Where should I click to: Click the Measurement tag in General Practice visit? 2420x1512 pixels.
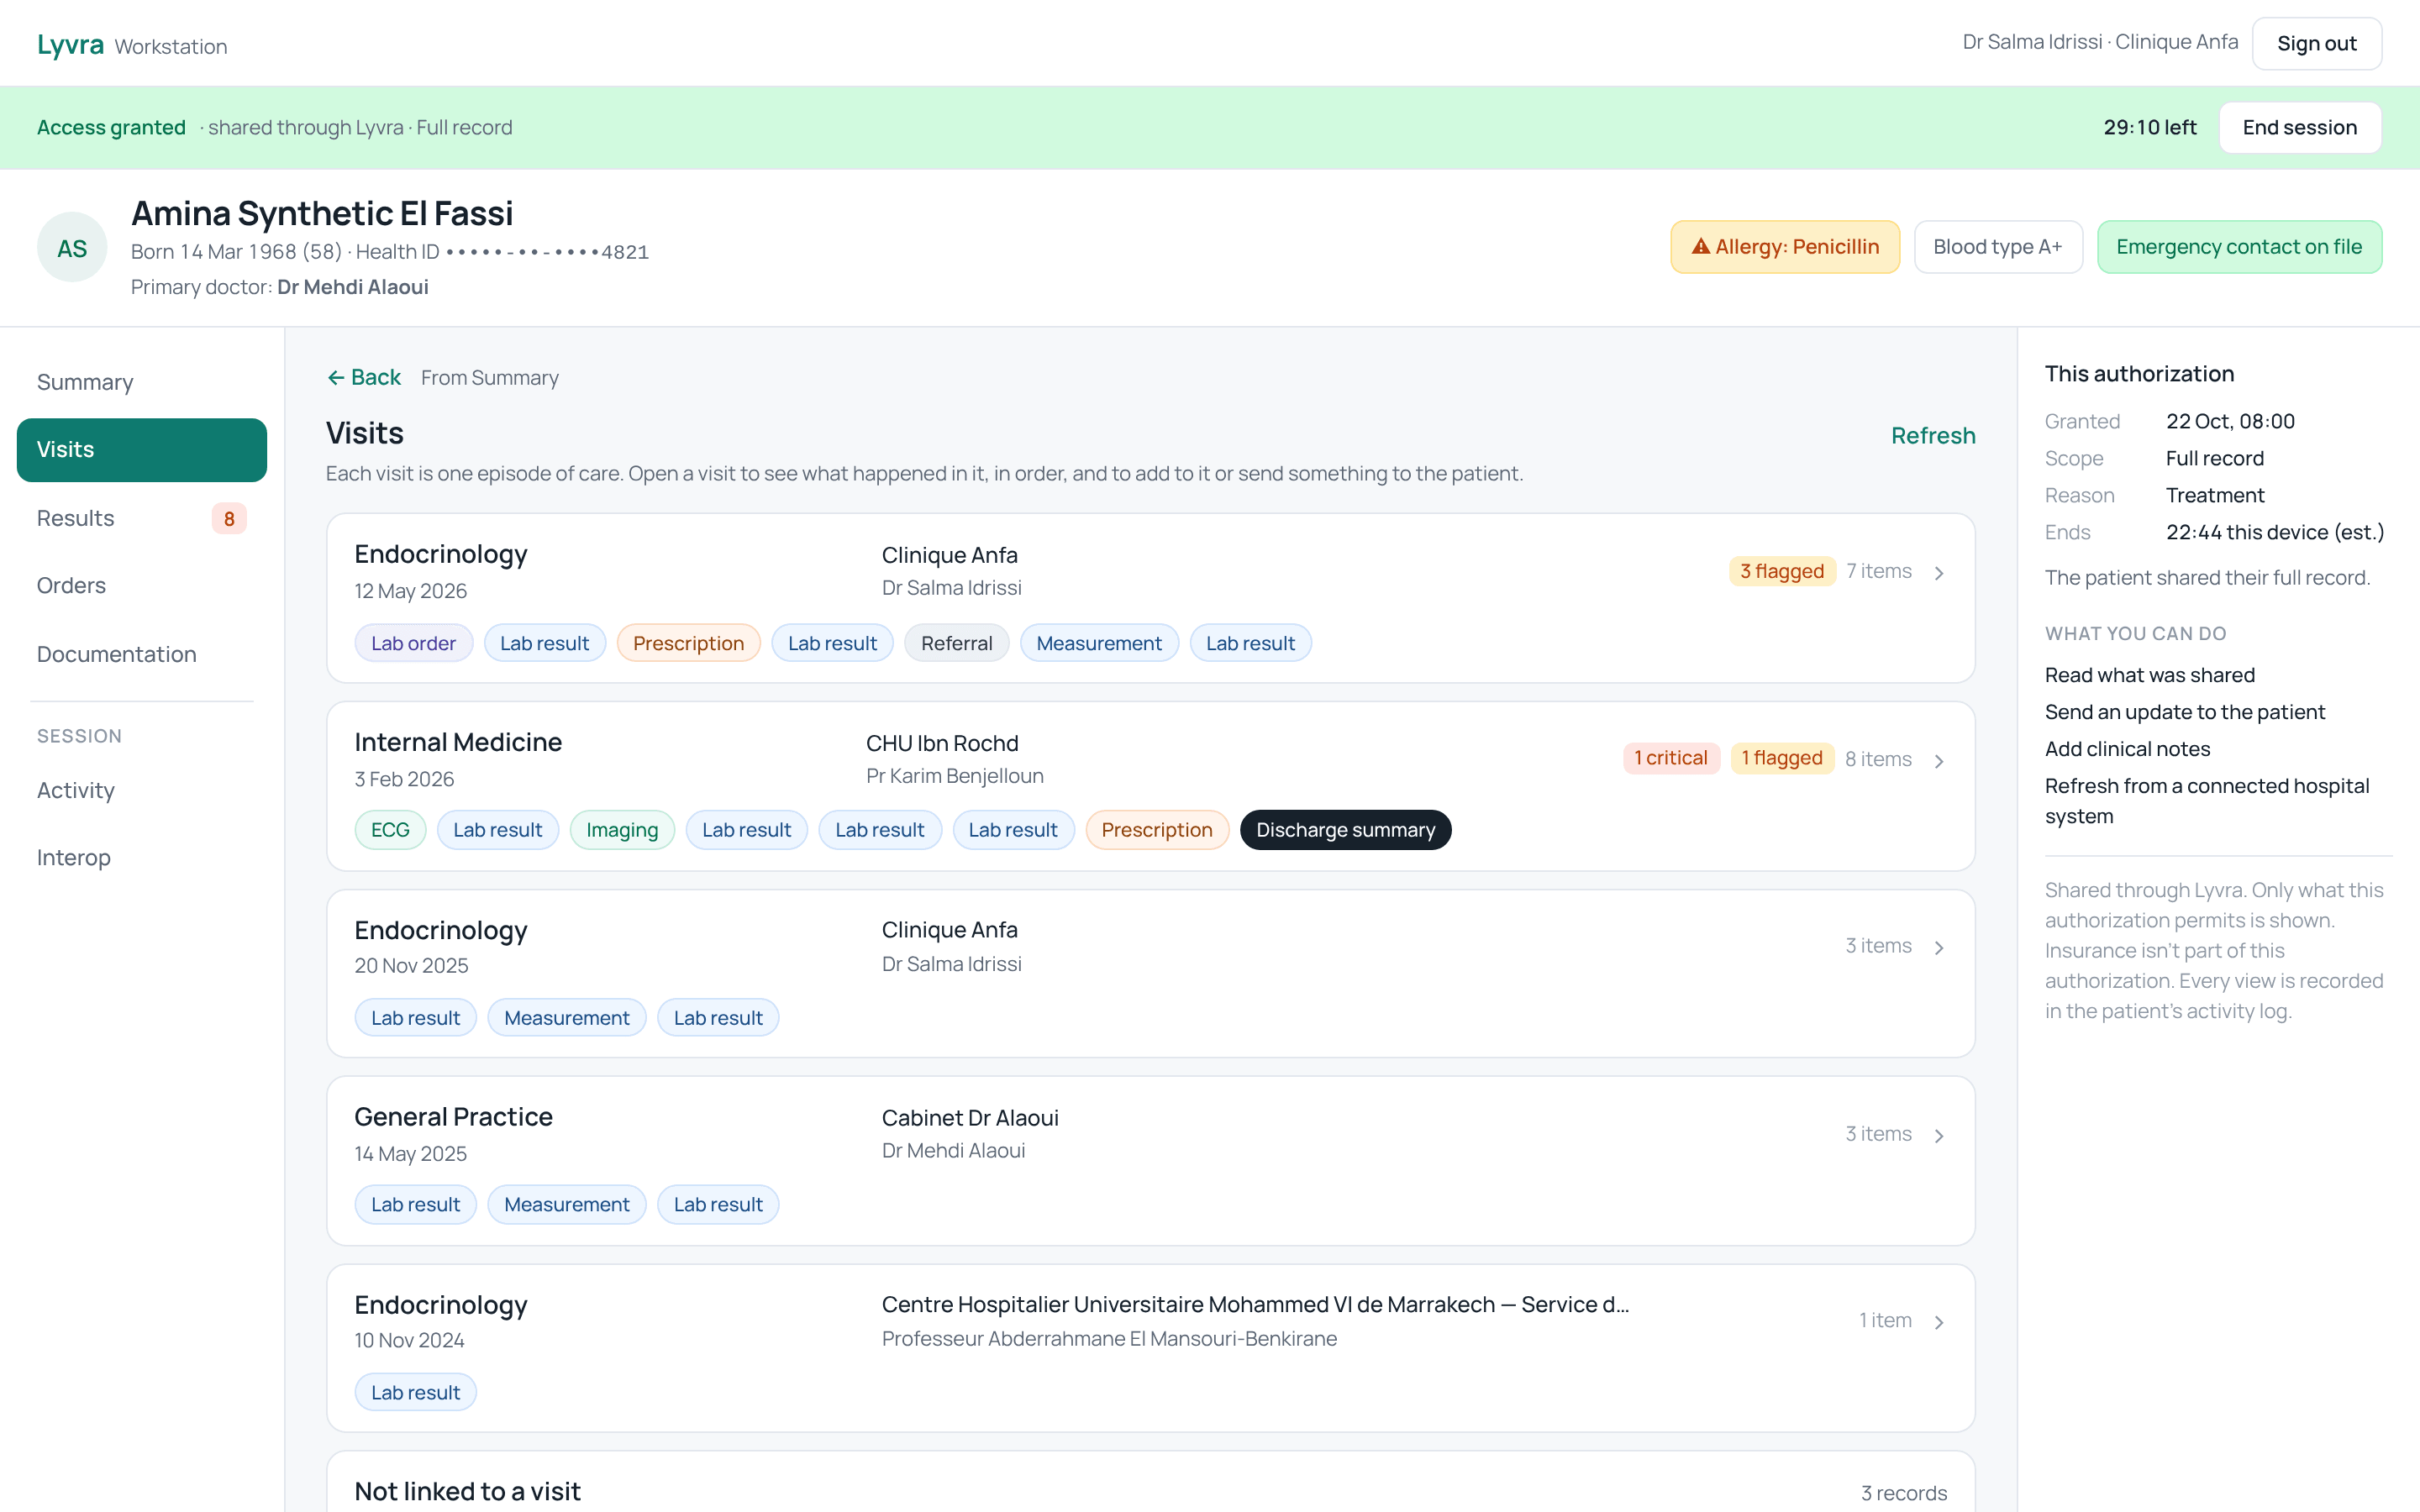pyautogui.click(x=567, y=1205)
